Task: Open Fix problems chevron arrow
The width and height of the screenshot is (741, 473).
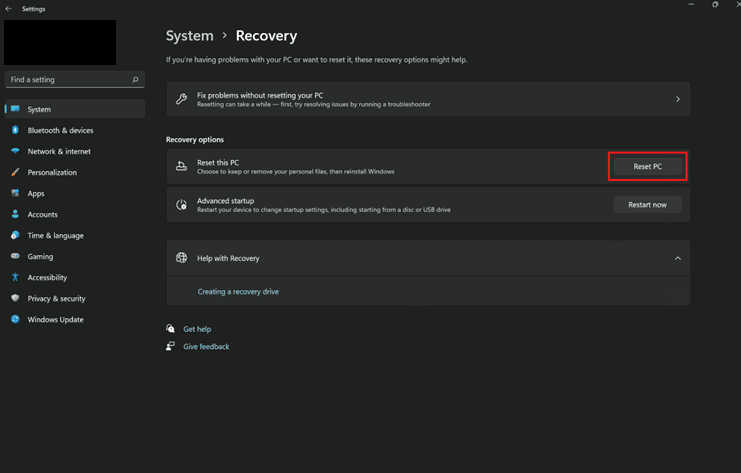Action: 678,99
